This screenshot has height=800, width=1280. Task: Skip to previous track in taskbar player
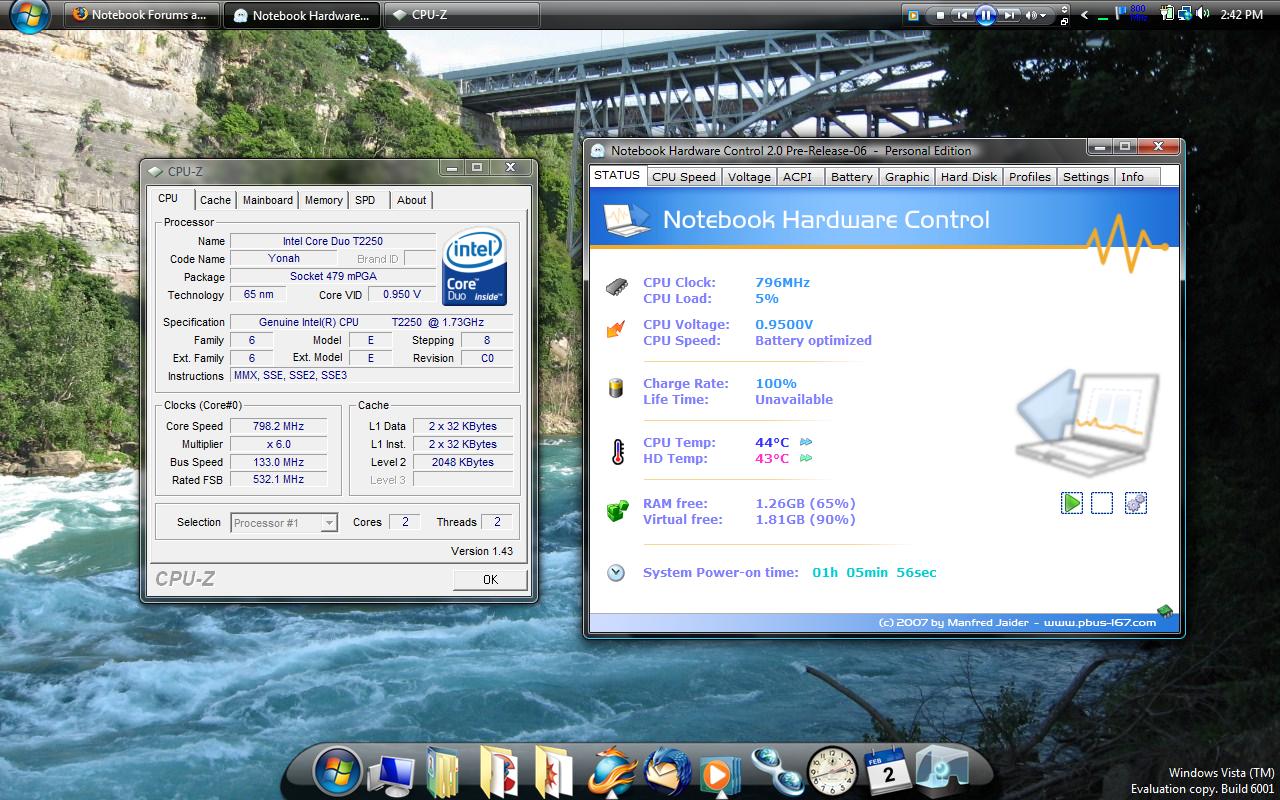click(x=962, y=15)
